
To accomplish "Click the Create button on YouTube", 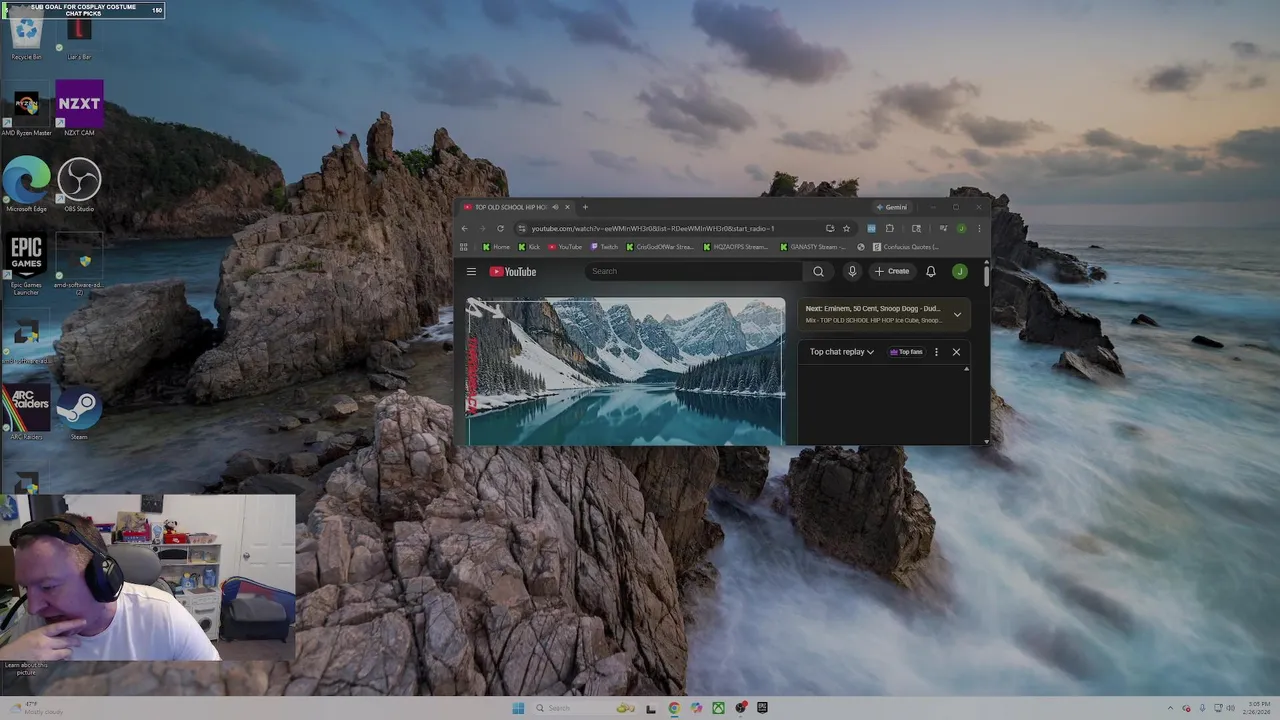I will [x=892, y=271].
